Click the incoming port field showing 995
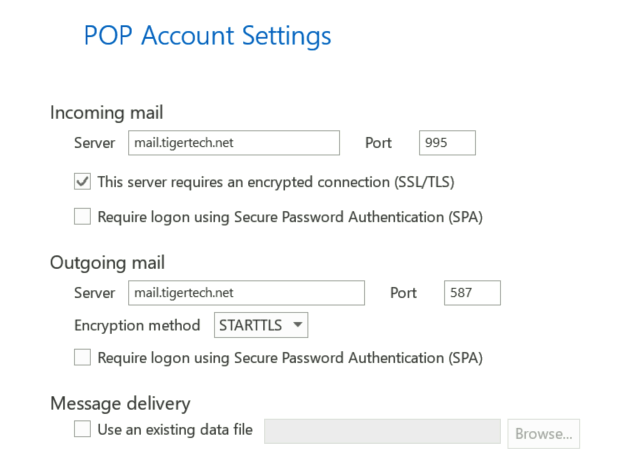The image size is (631, 467). (x=447, y=143)
